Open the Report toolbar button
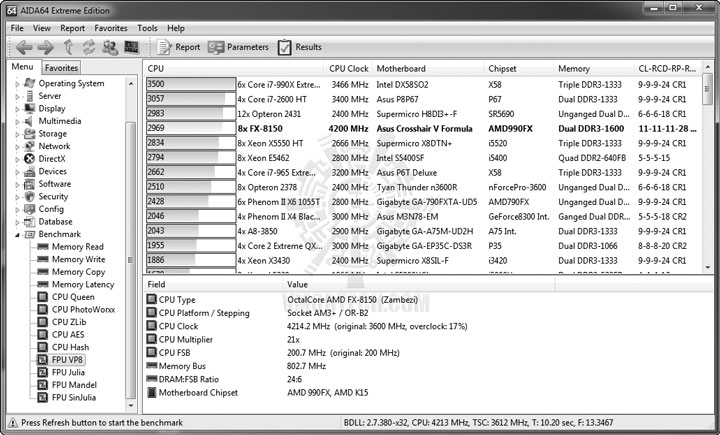 click(179, 47)
